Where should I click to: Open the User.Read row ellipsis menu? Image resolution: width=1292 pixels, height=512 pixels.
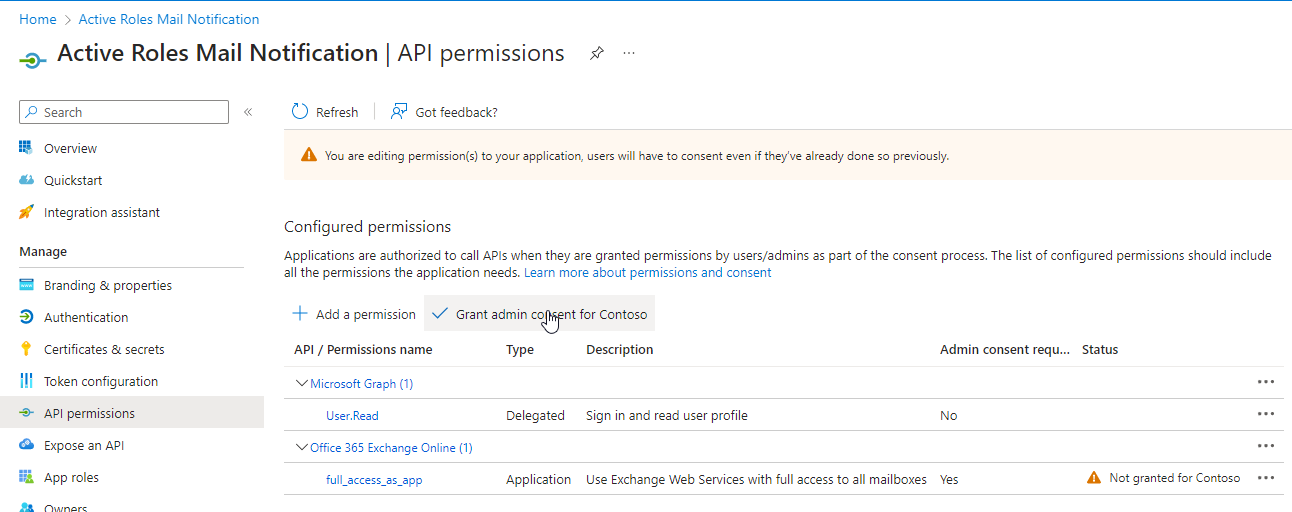coord(1266,414)
